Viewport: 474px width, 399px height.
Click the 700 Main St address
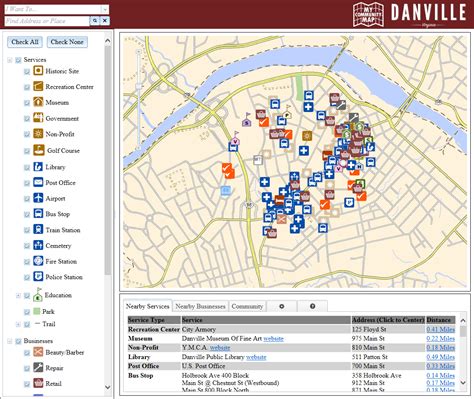[368, 366]
